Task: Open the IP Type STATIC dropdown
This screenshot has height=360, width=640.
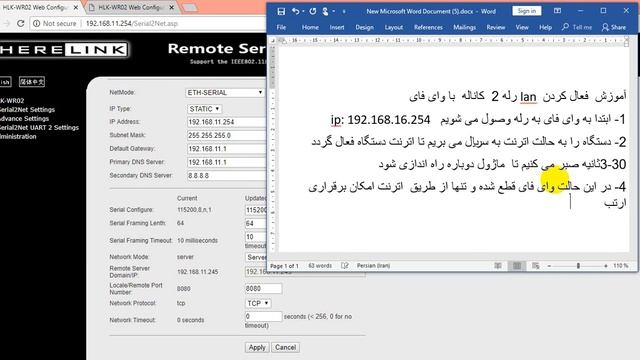Action: click(x=204, y=109)
